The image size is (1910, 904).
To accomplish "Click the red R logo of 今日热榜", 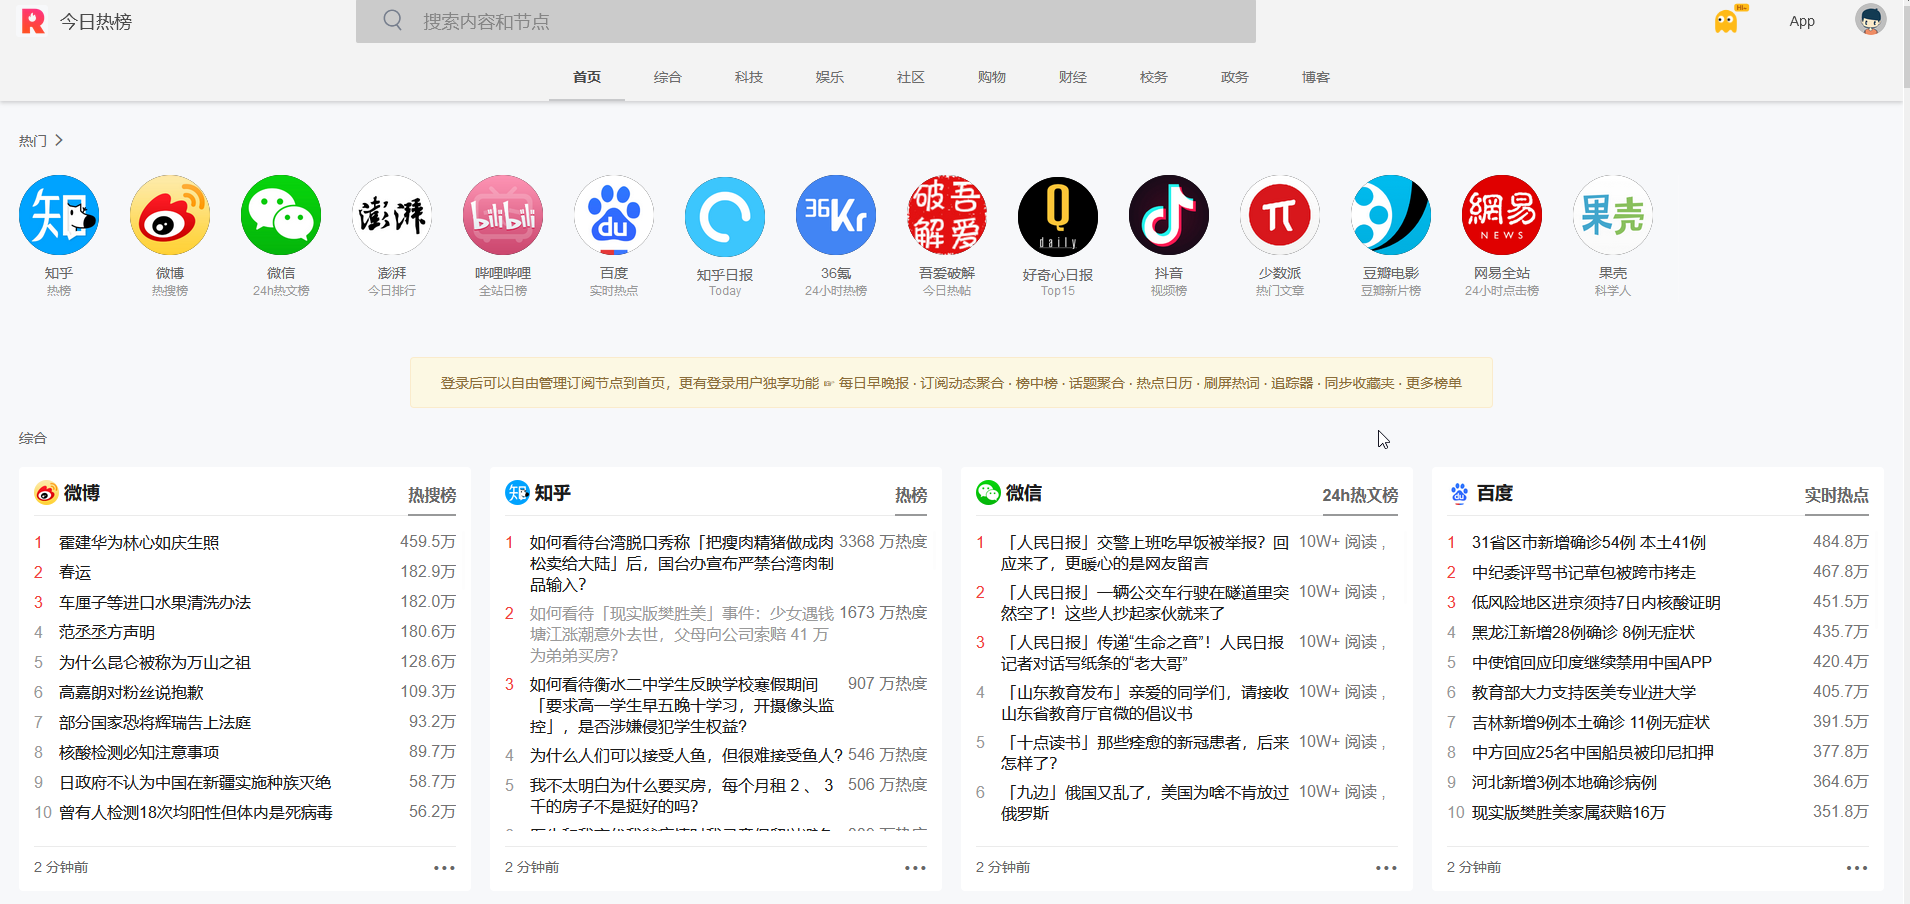I will 33,21.
